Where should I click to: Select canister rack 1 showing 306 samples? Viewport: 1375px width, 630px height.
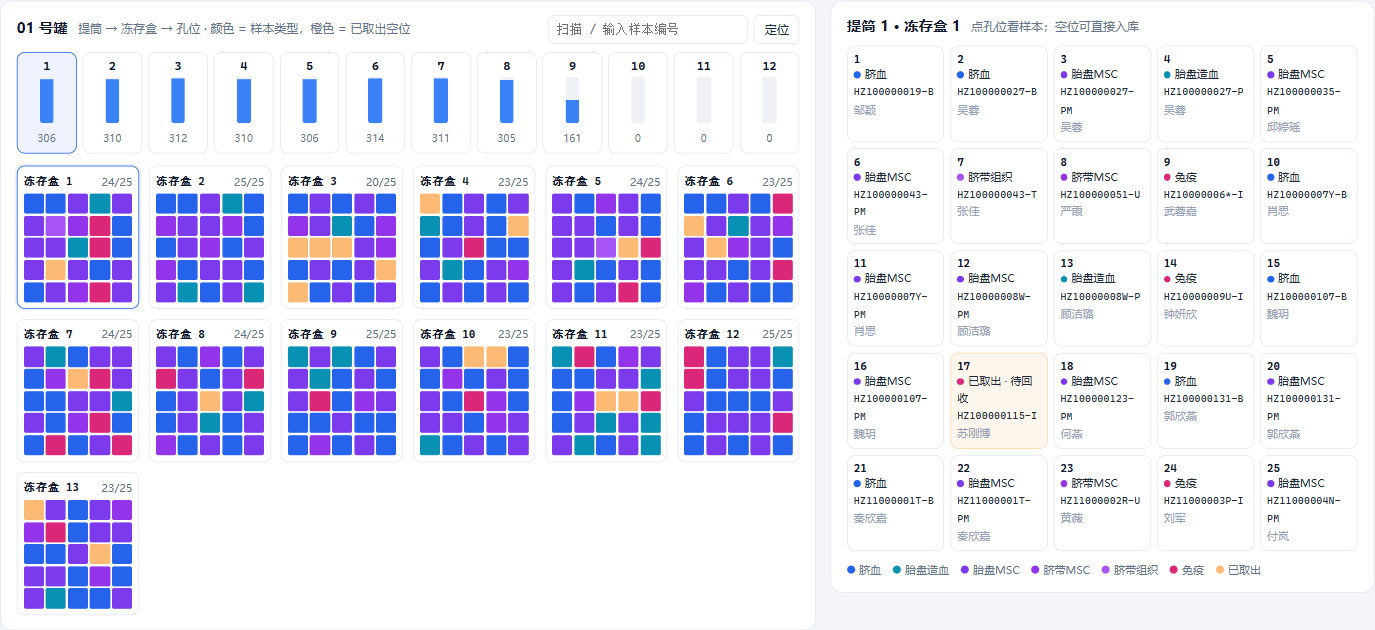pyautogui.click(x=47, y=103)
